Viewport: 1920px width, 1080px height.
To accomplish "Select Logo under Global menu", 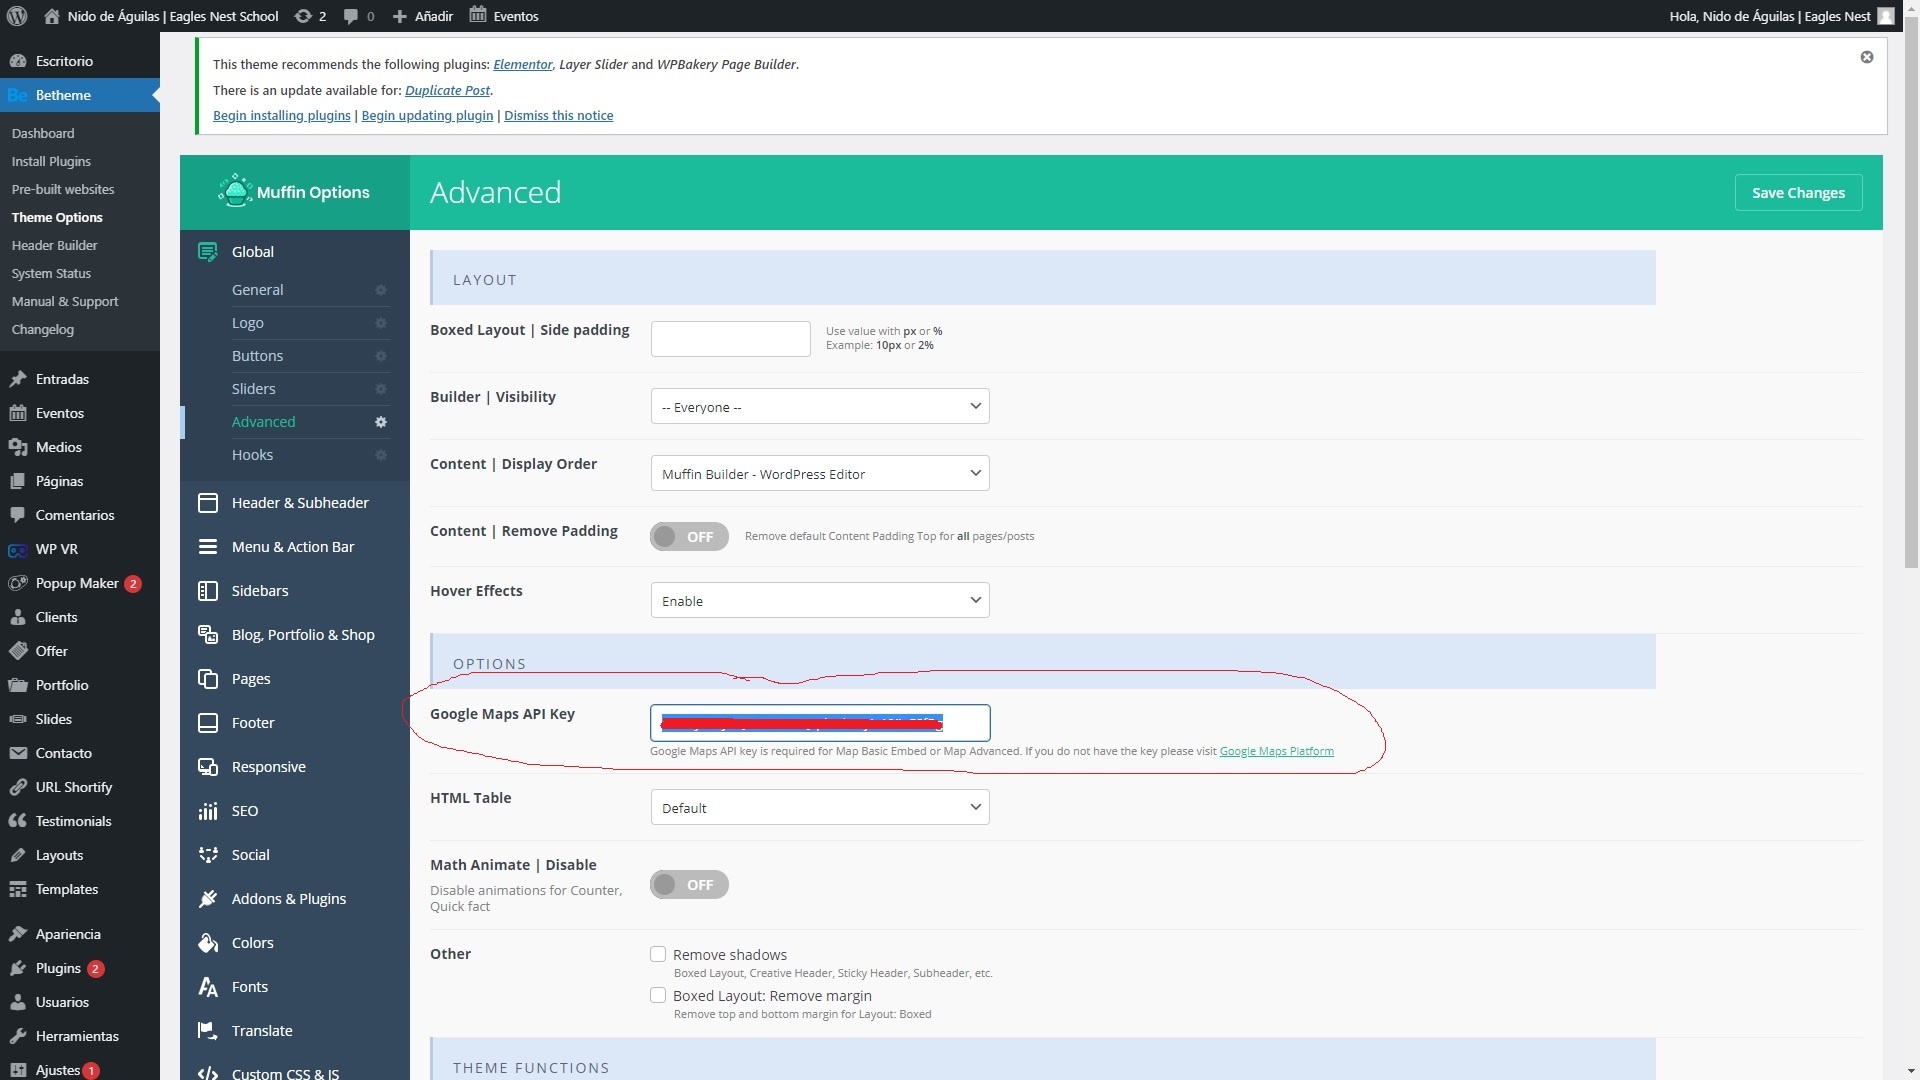I will [248, 323].
